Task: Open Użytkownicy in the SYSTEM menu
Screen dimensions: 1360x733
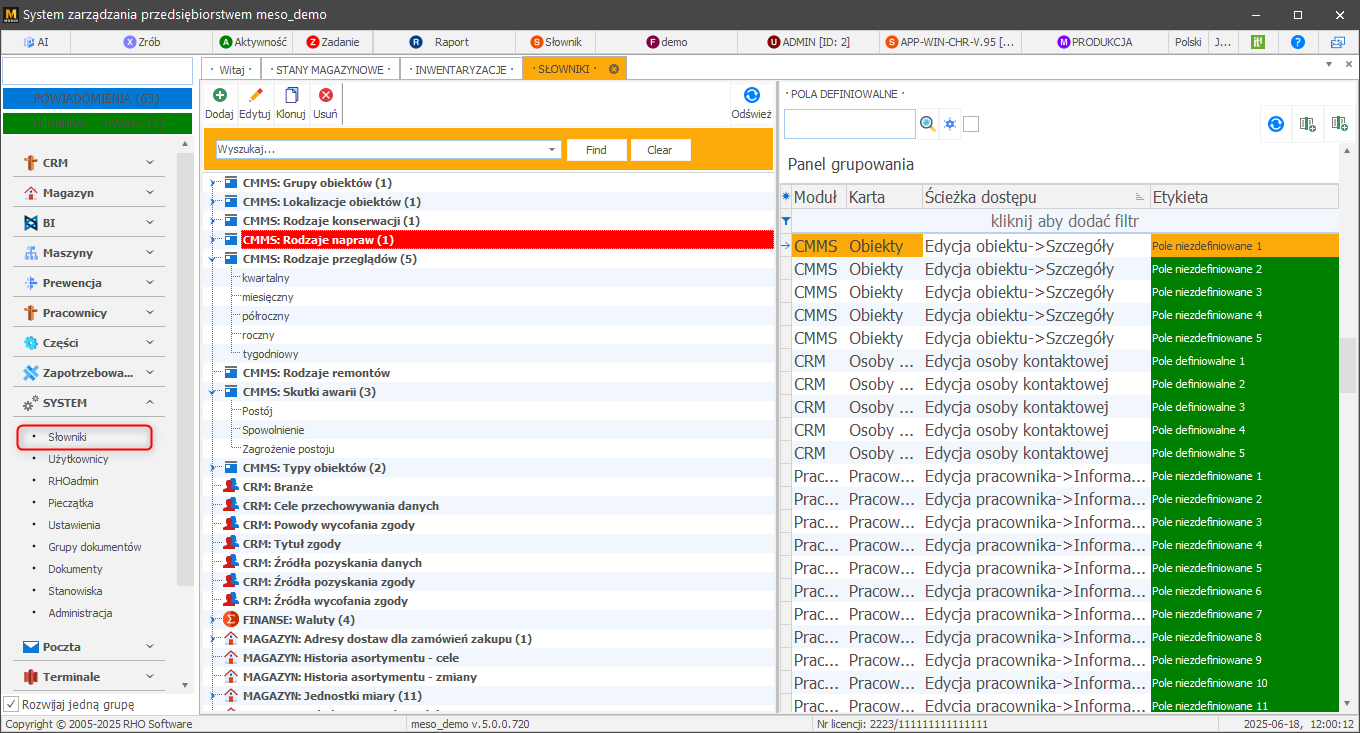Action: click(78, 459)
